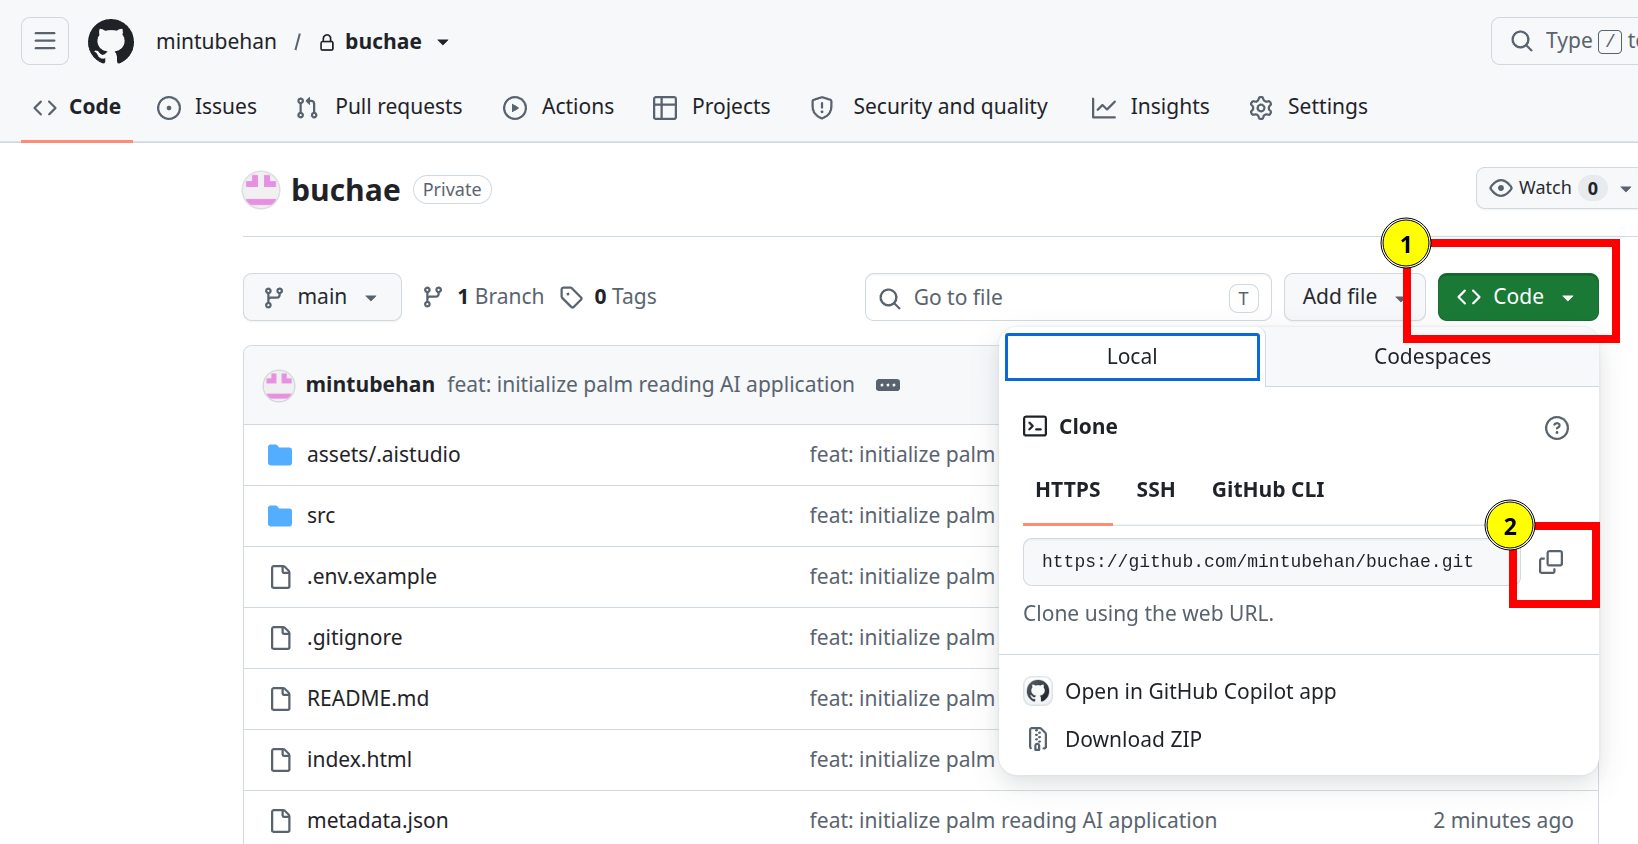Select the HTTPS clone option
Viewport: 1638px width, 844px height.
coord(1068,490)
